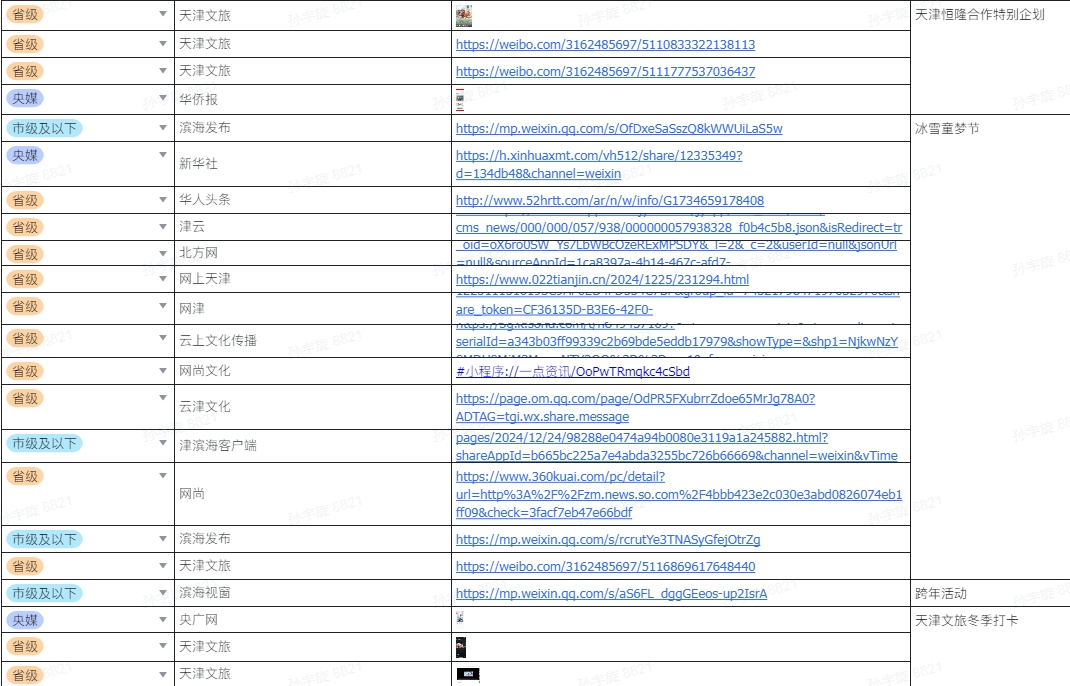Open the dropdown arrow in the 北方网 row
Image resolution: width=1070 pixels, height=686 pixels.
[x=162, y=253]
